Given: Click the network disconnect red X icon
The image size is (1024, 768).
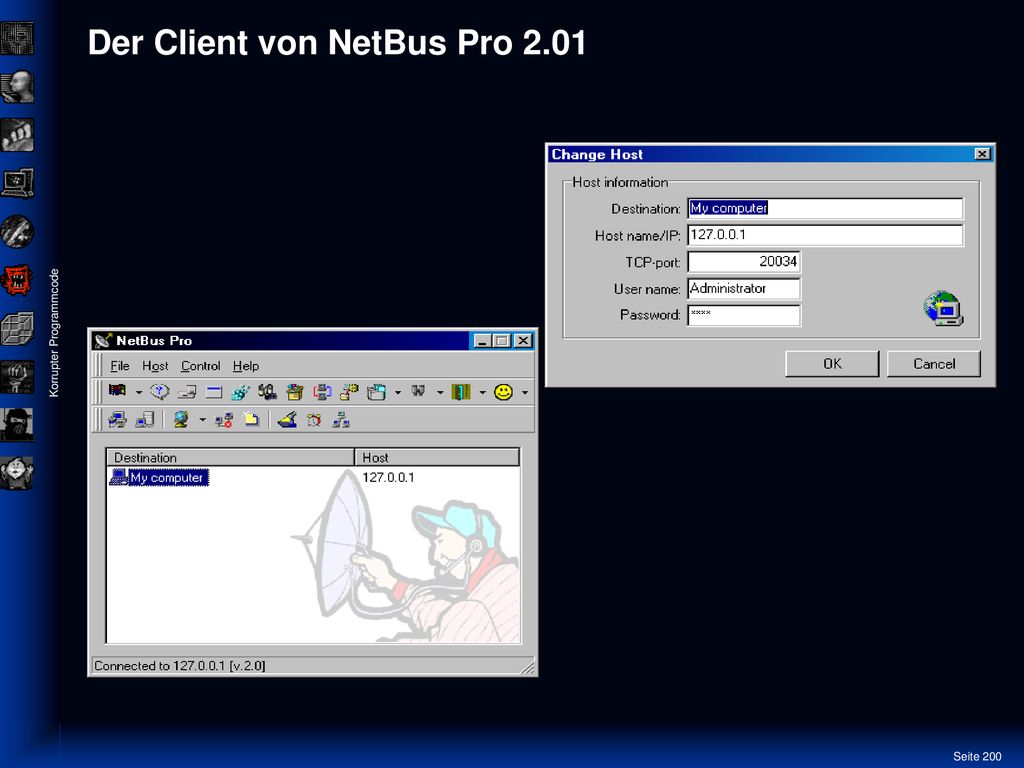Looking at the screenshot, I should click(x=224, y=419).
